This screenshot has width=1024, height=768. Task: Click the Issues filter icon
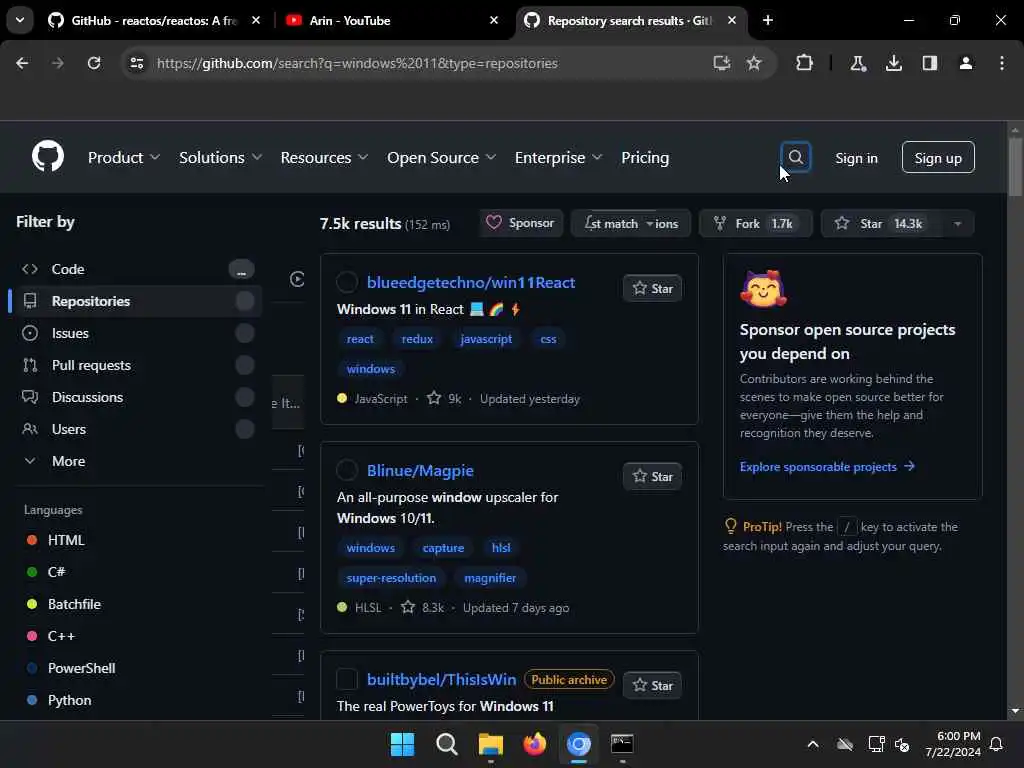pos(29,333)
